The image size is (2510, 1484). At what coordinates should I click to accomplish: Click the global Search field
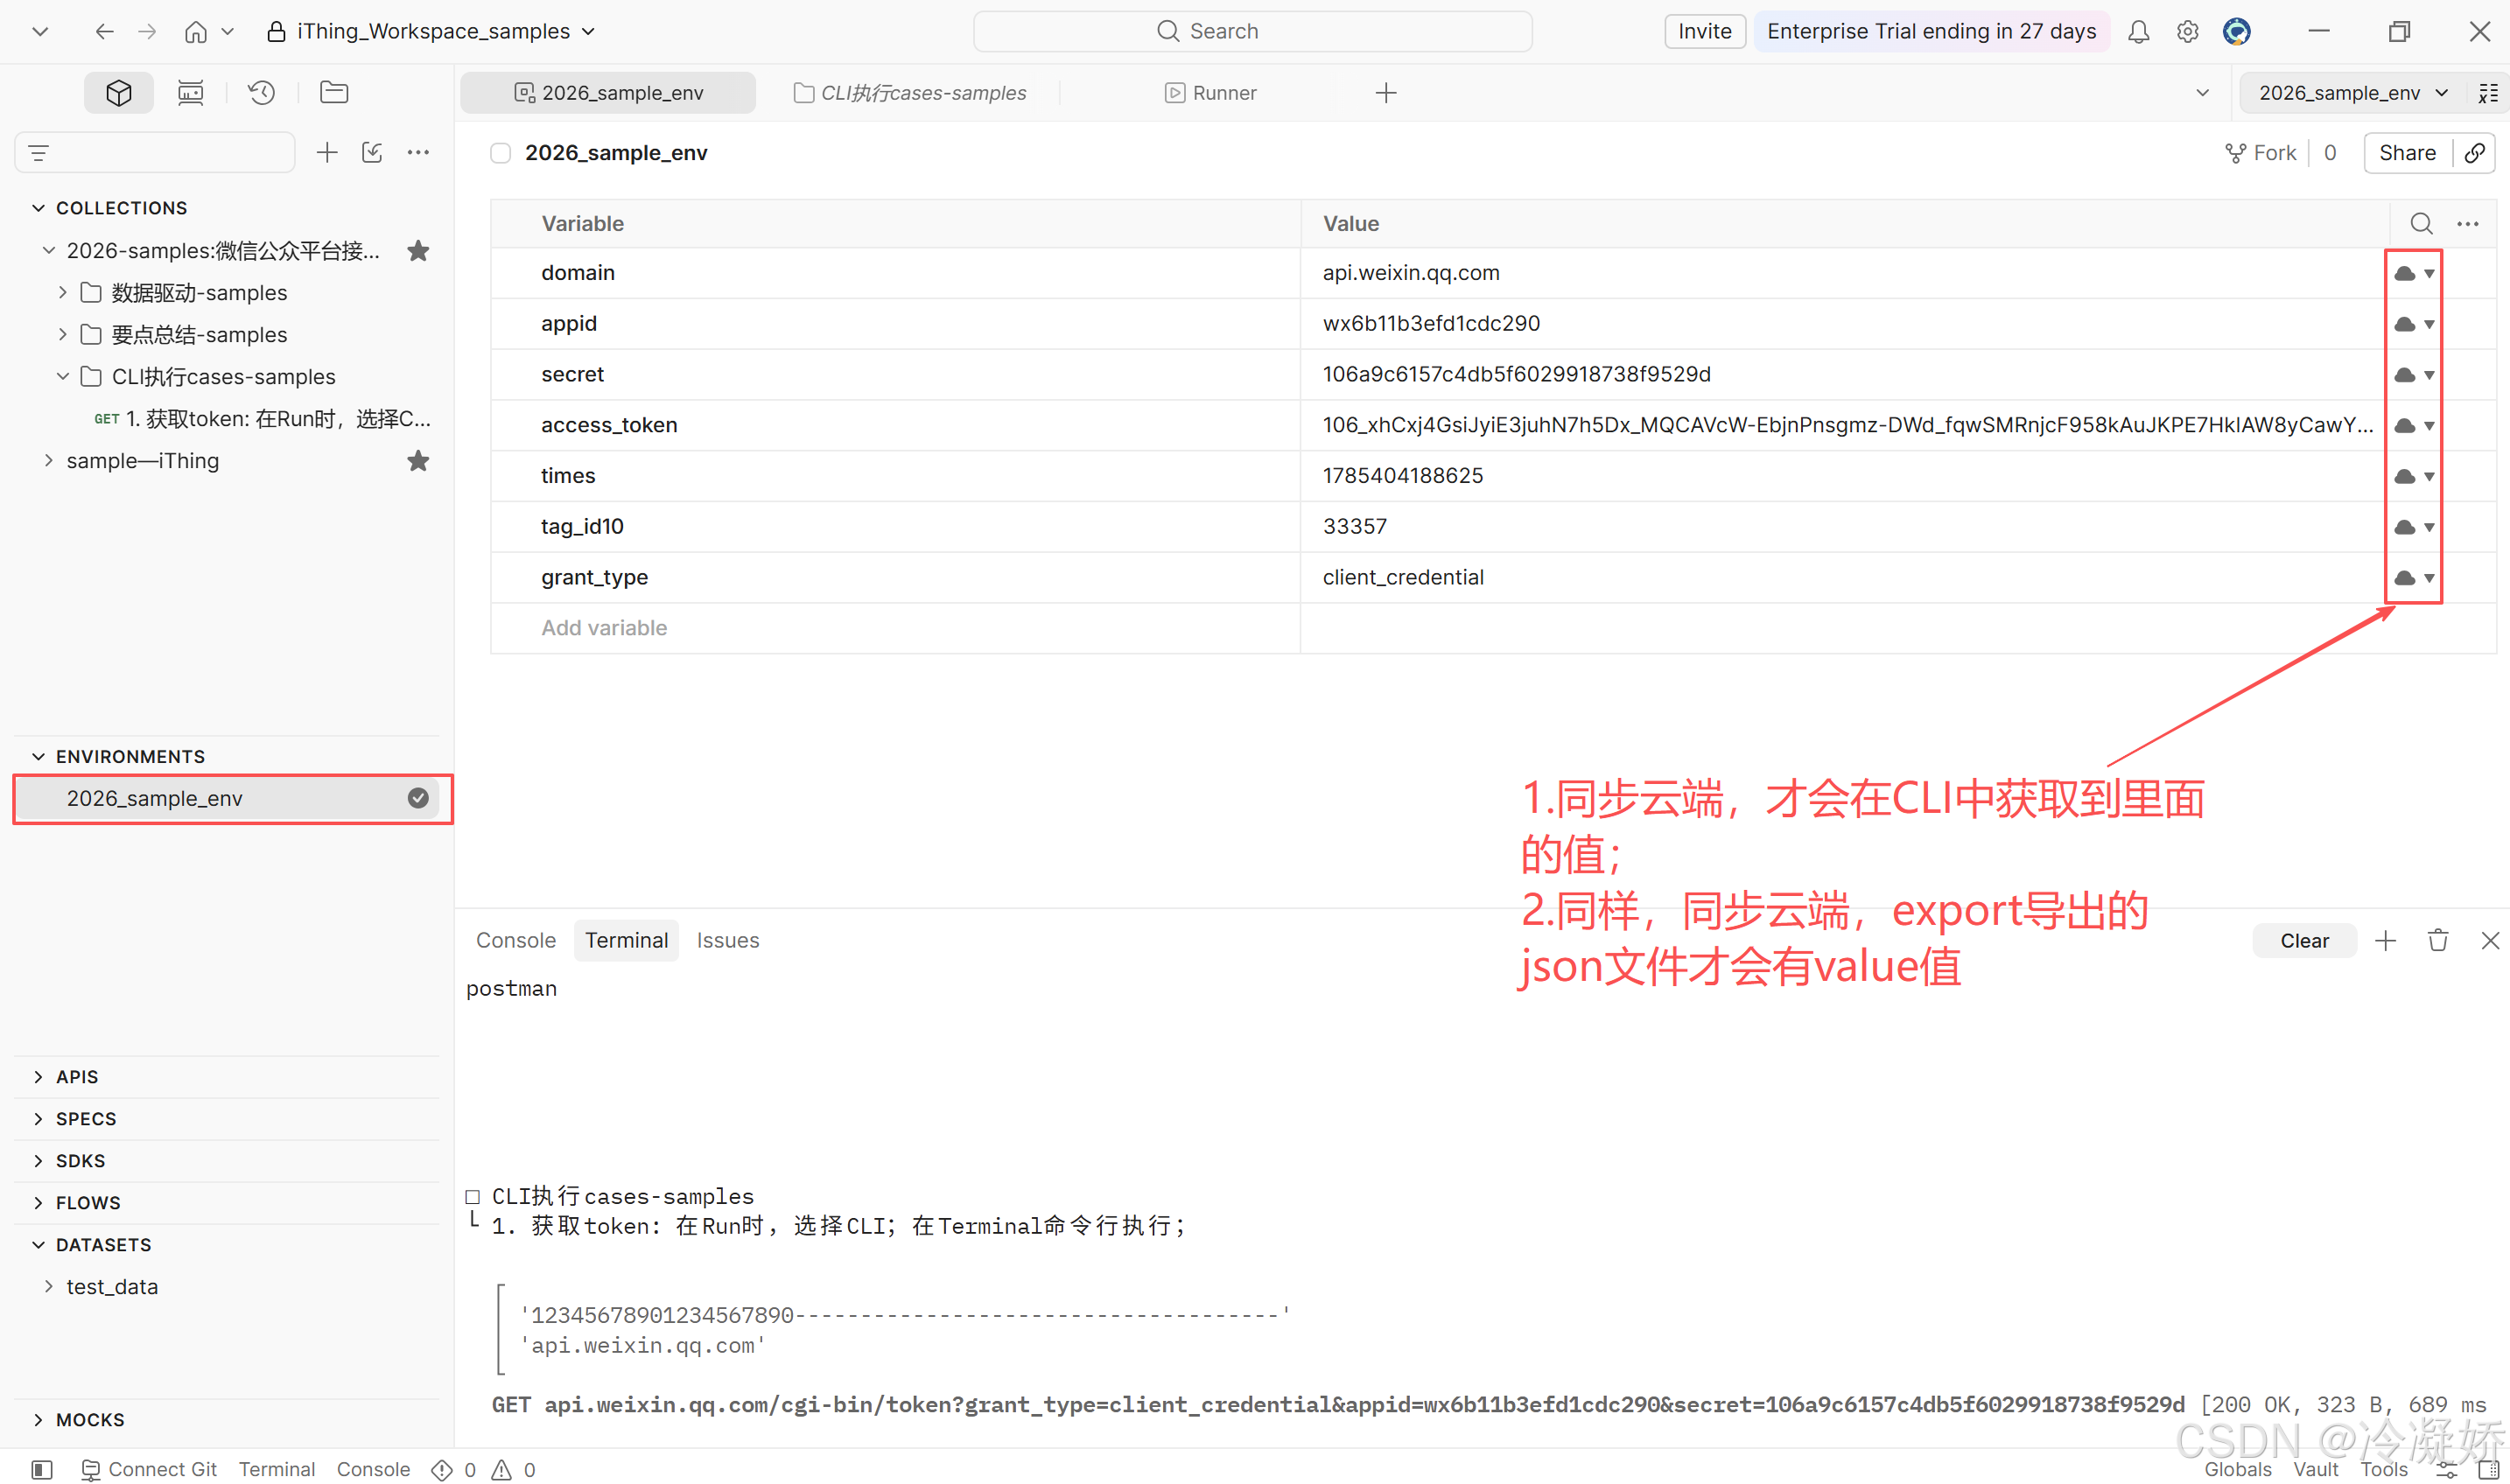(x=1252, y=32)
